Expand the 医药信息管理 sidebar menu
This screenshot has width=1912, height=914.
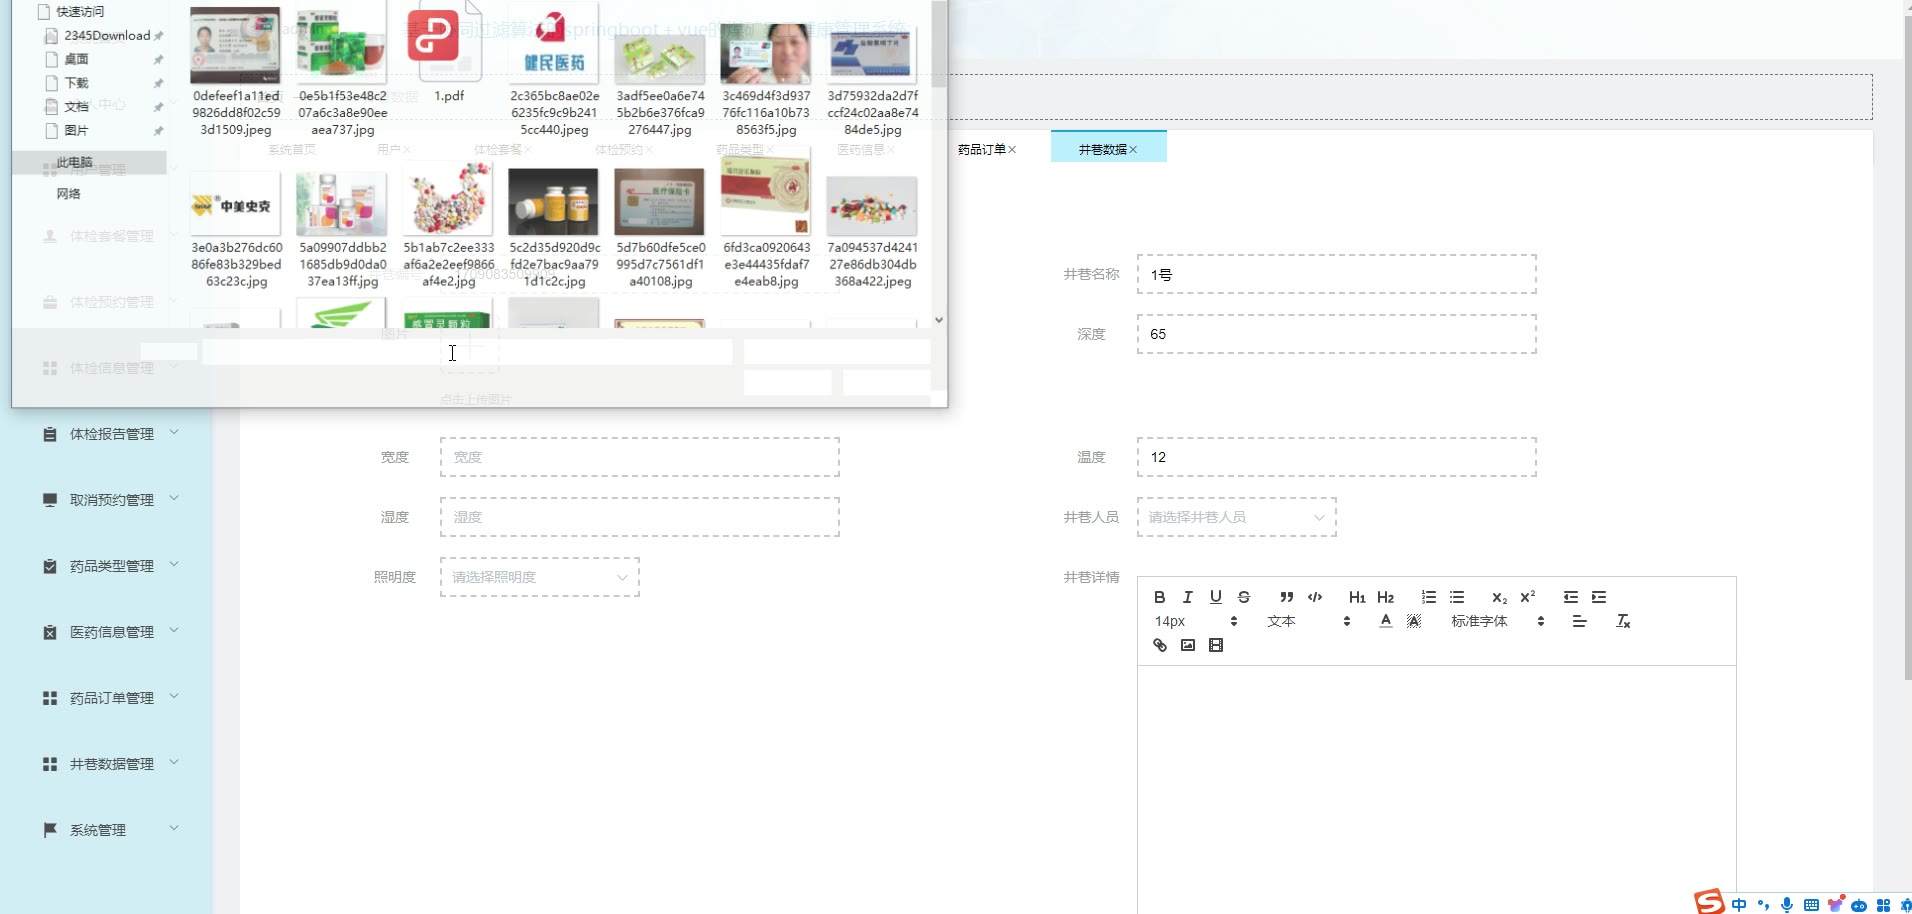point(111,632)
